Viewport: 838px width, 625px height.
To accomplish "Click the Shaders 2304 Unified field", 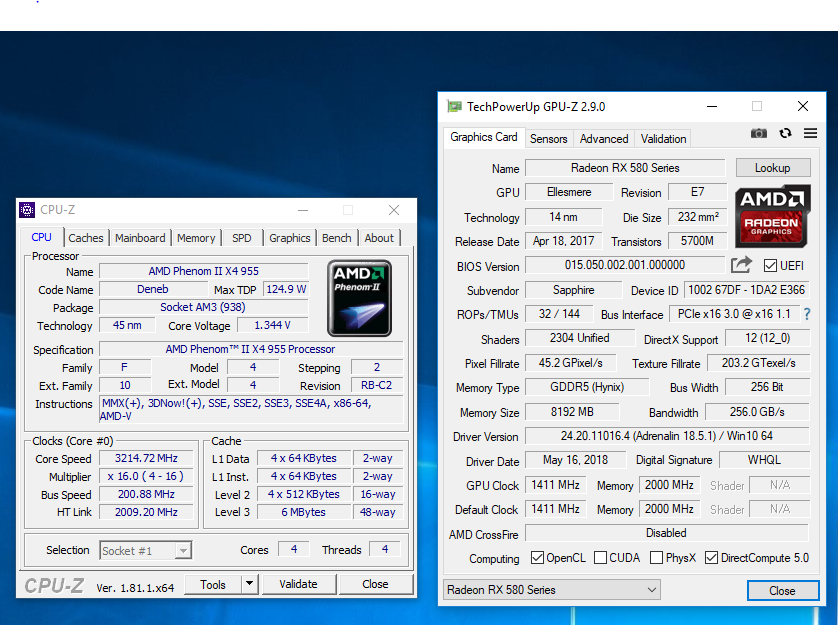I will click(x=579, y=338).
